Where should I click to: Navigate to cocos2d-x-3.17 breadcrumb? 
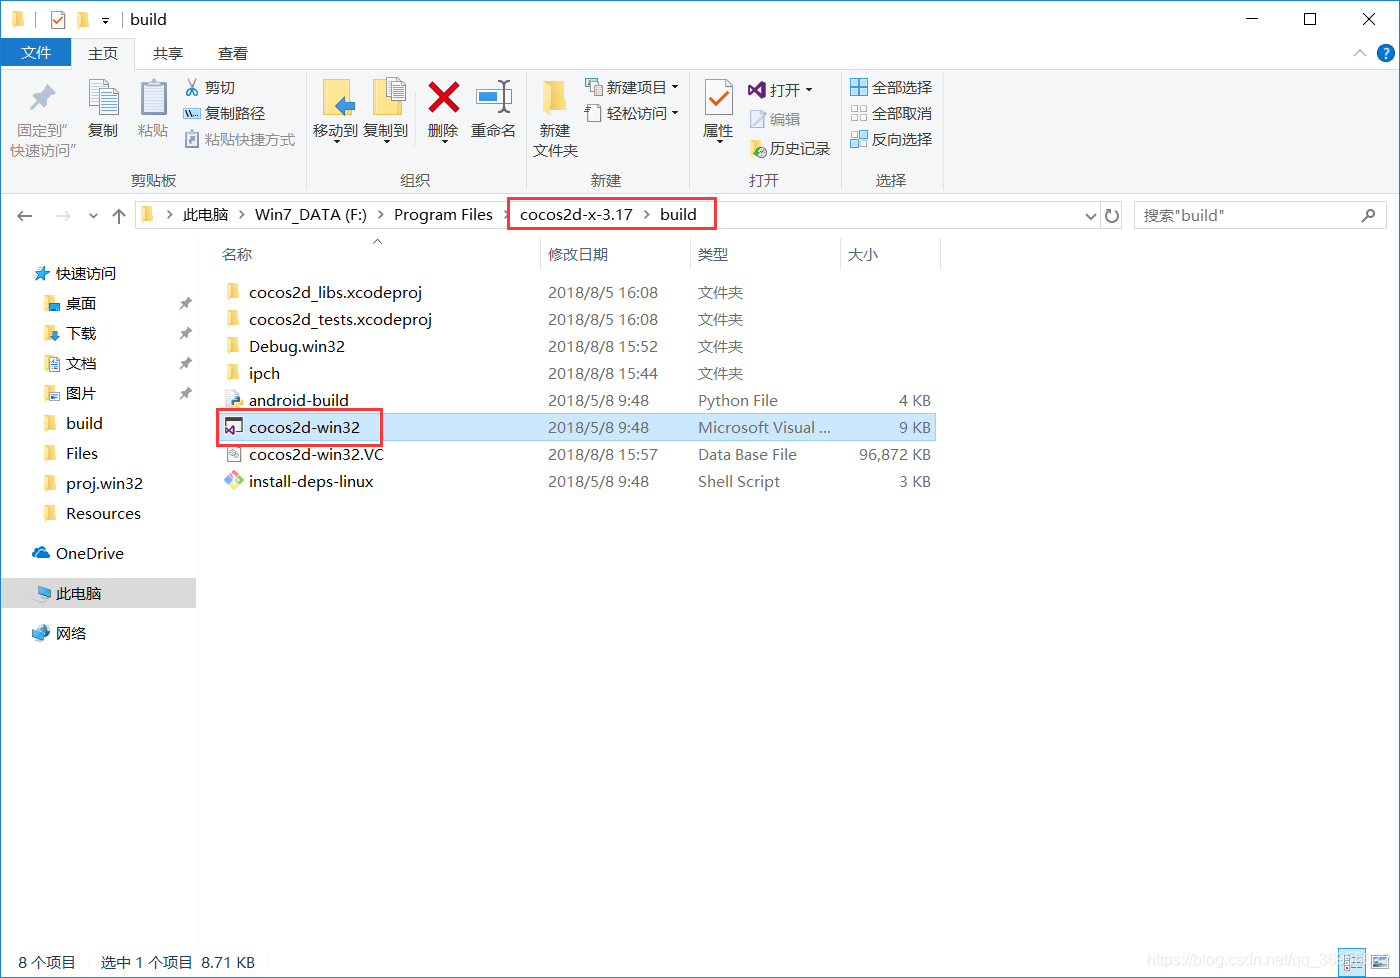pos(576,215)
